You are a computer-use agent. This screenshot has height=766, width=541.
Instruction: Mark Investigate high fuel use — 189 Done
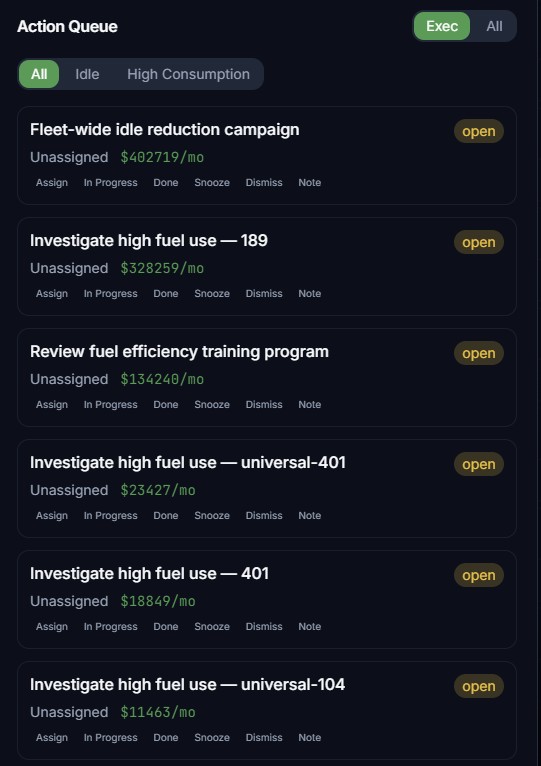[x=166, y=294]
